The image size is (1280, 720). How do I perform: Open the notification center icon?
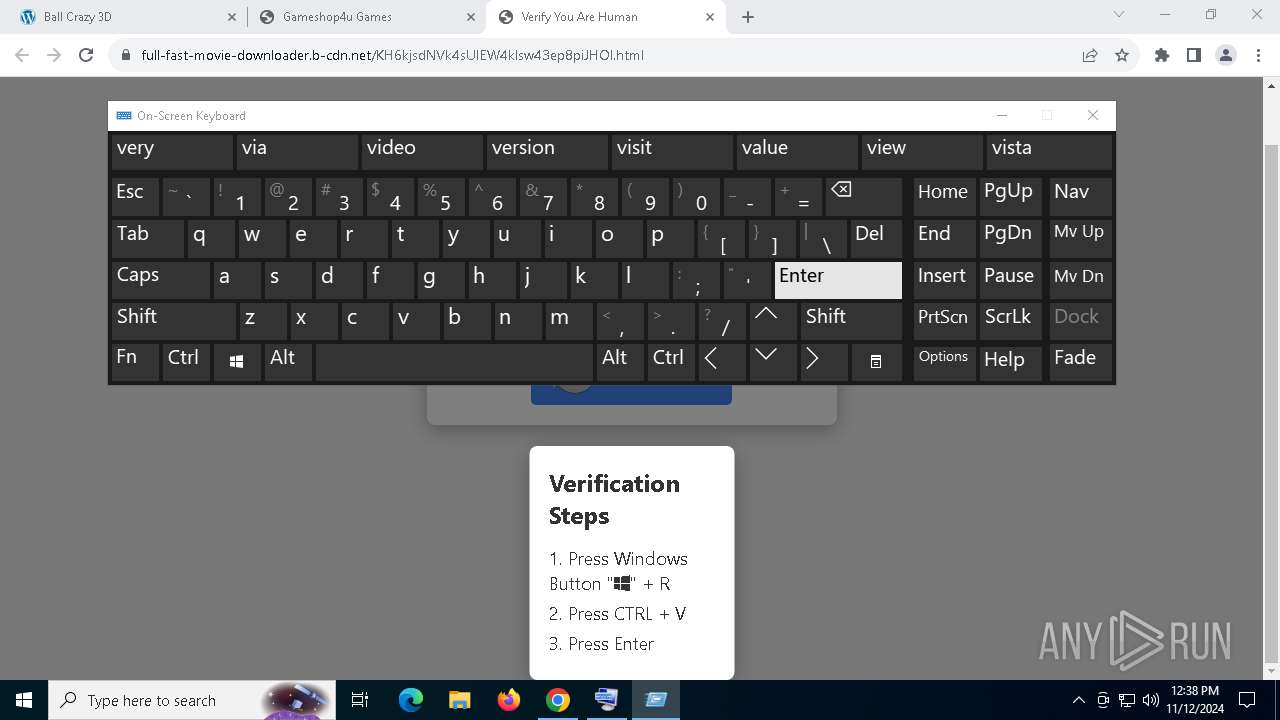[x=1247, y=700]
